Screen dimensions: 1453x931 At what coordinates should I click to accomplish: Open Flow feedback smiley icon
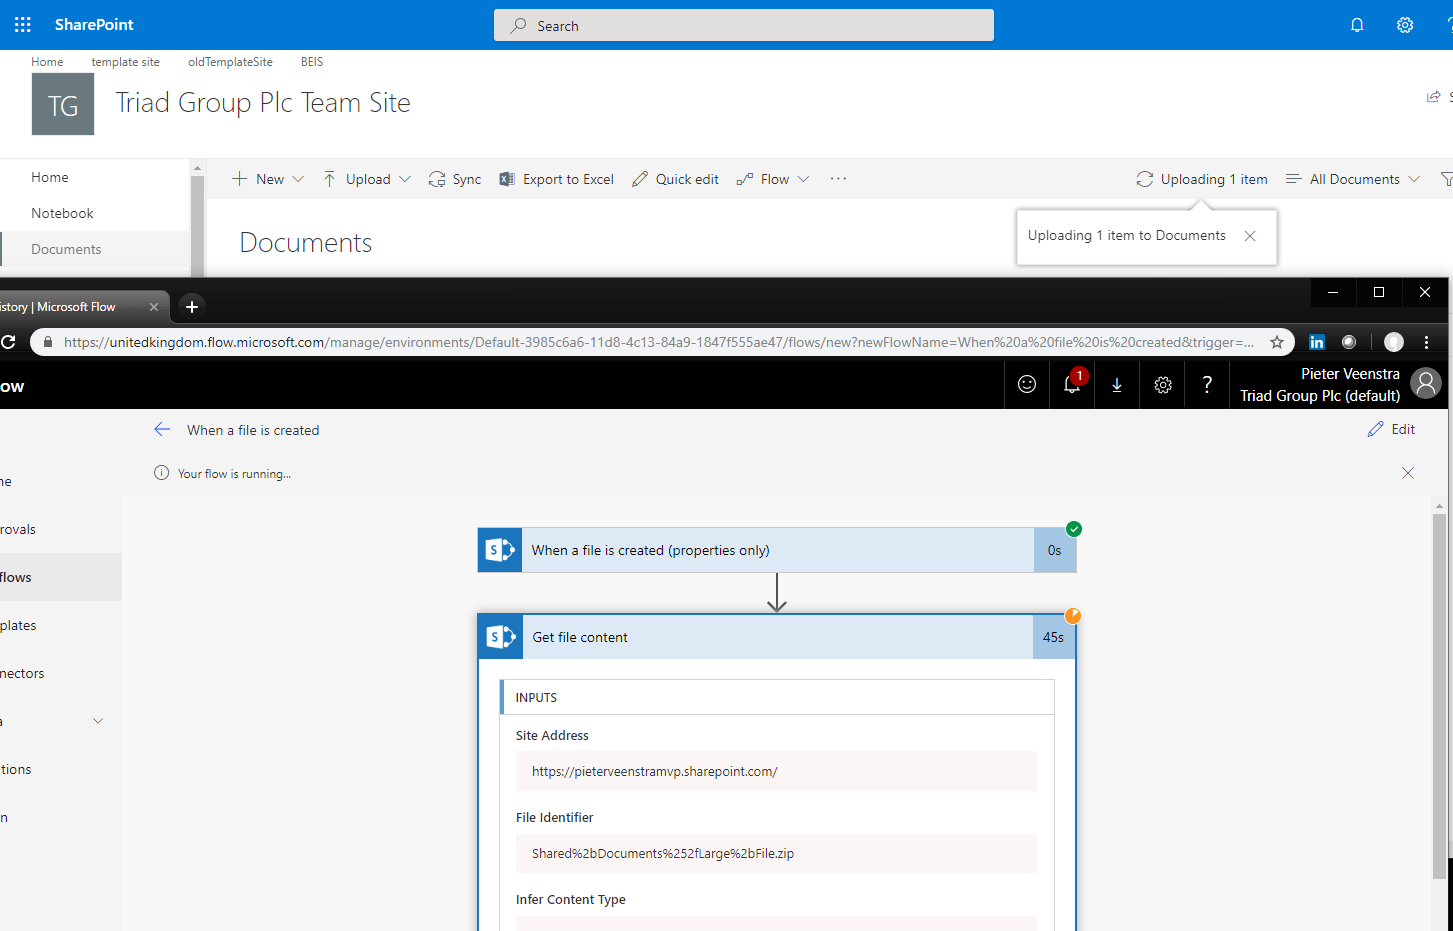pyautogui.click(x=1027, y=384)
